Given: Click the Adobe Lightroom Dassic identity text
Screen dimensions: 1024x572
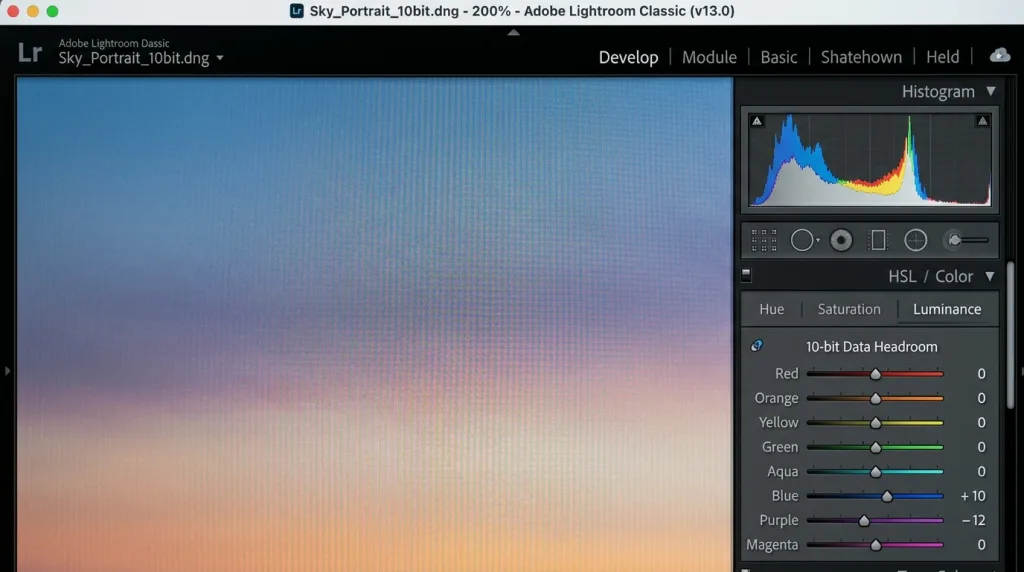Looking at the screenshot, I should click(x=114, y=43).
